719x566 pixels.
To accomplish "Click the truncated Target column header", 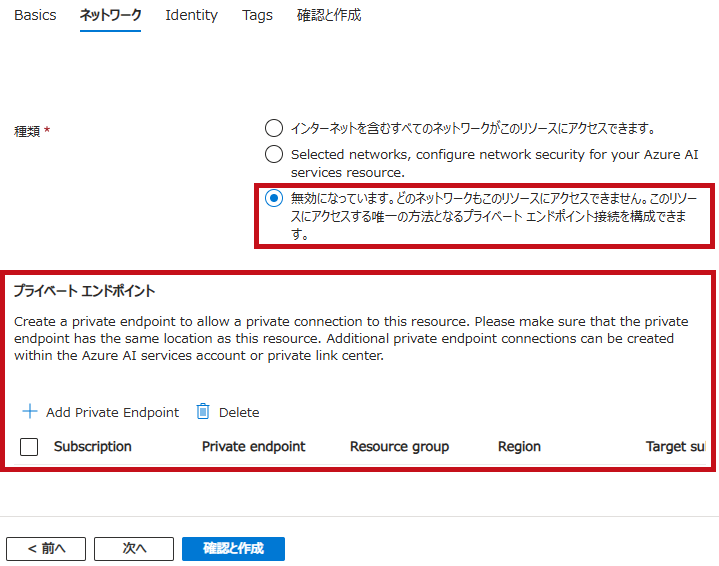I will tap(675, 447).
